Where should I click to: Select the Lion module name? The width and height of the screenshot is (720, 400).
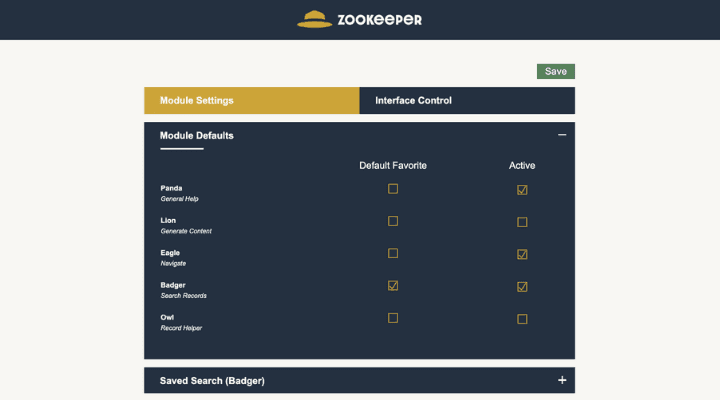168,220
